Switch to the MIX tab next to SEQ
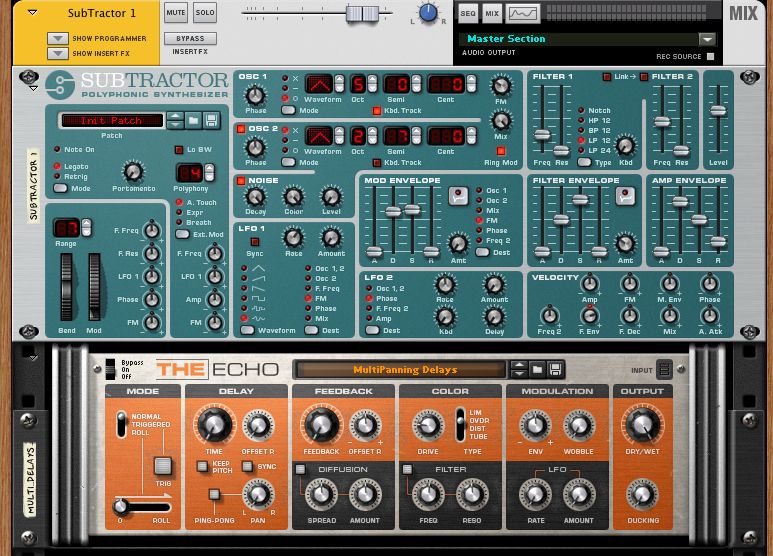This screenshot has width=773, height=556. click(x=492, y=13)
